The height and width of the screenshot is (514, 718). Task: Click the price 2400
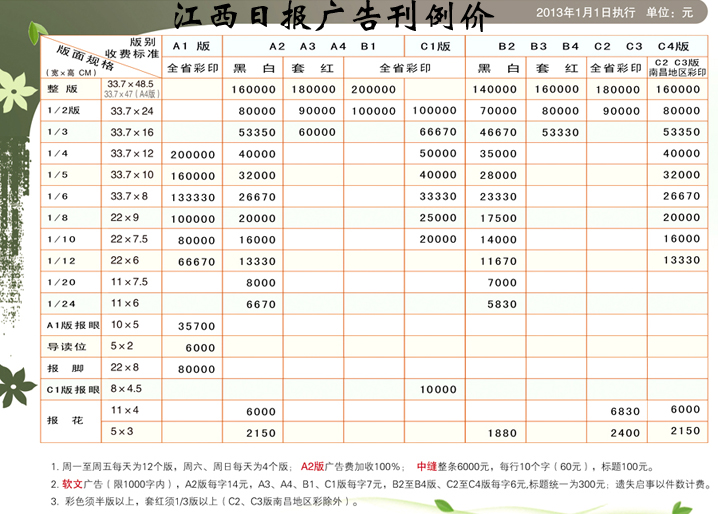(x=625, y=433)
